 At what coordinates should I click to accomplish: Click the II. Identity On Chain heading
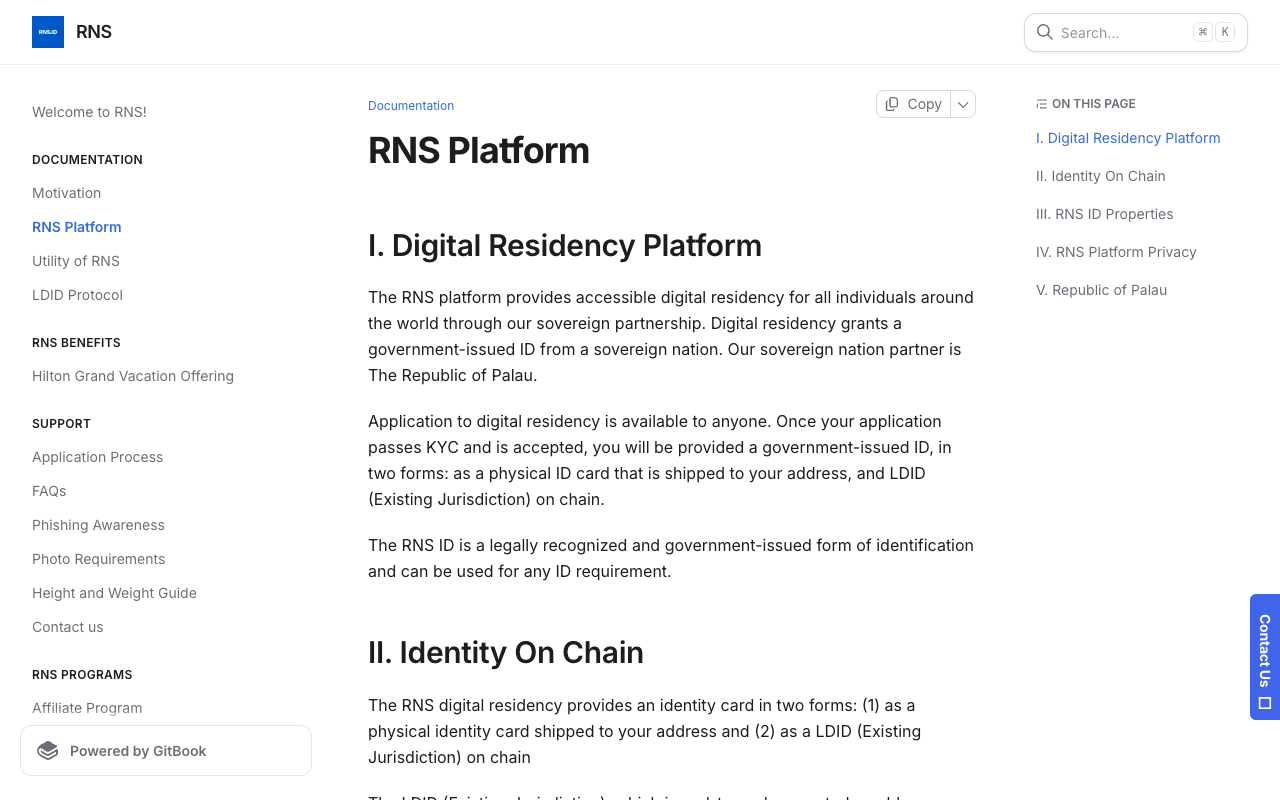click(506, 653)
